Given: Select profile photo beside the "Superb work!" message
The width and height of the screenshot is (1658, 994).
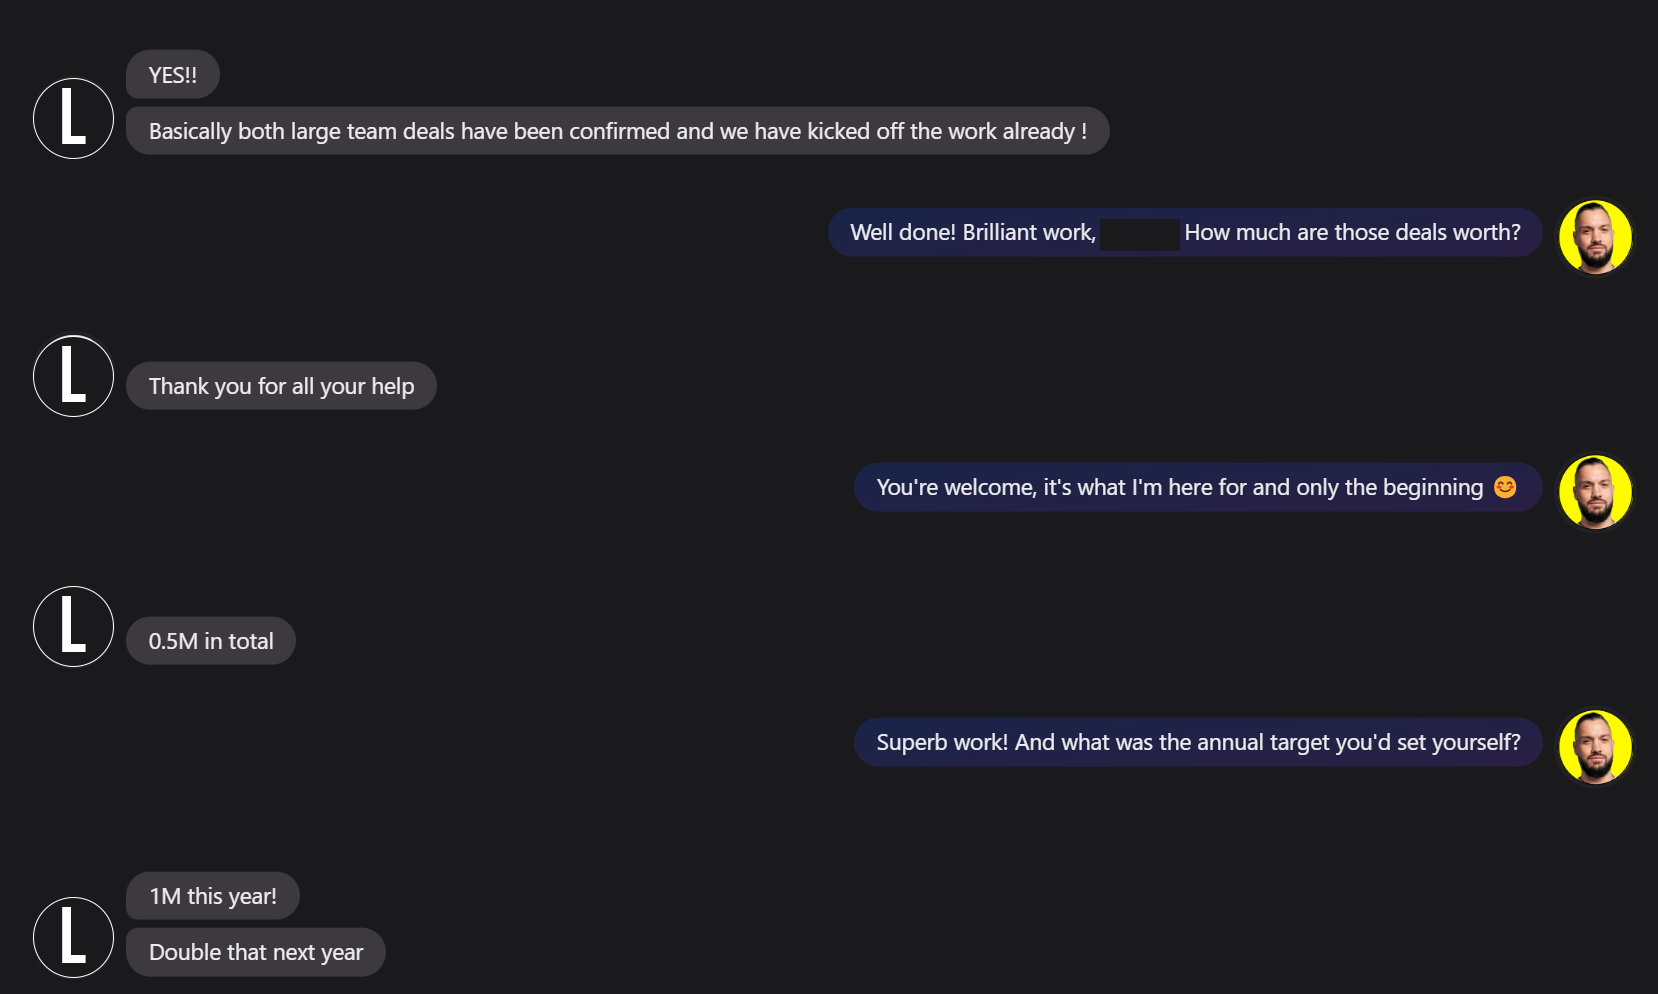Looking at the screenshot, I should (x=1595, y=747).
